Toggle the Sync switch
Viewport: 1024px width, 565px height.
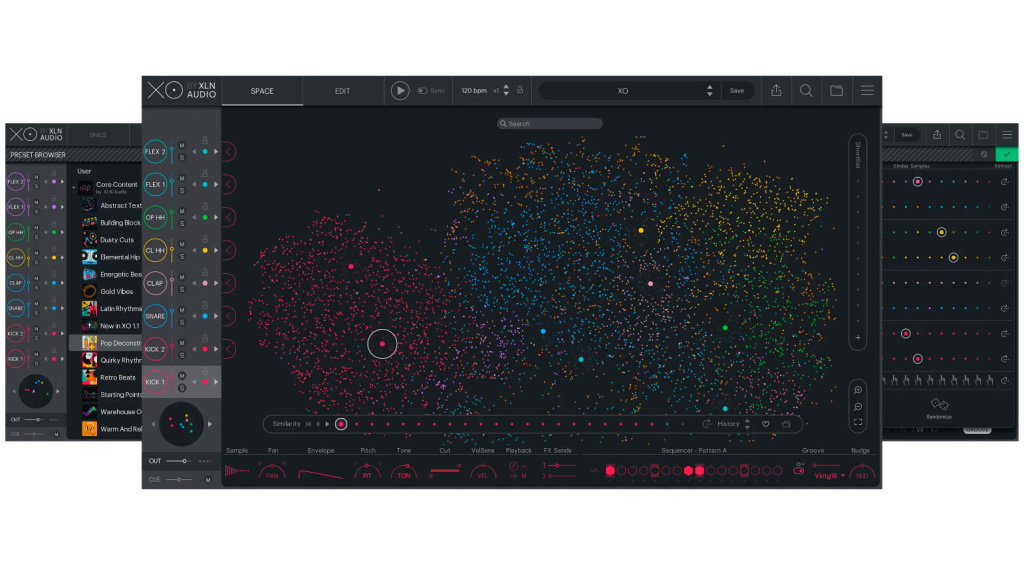[x=422, y=91]
